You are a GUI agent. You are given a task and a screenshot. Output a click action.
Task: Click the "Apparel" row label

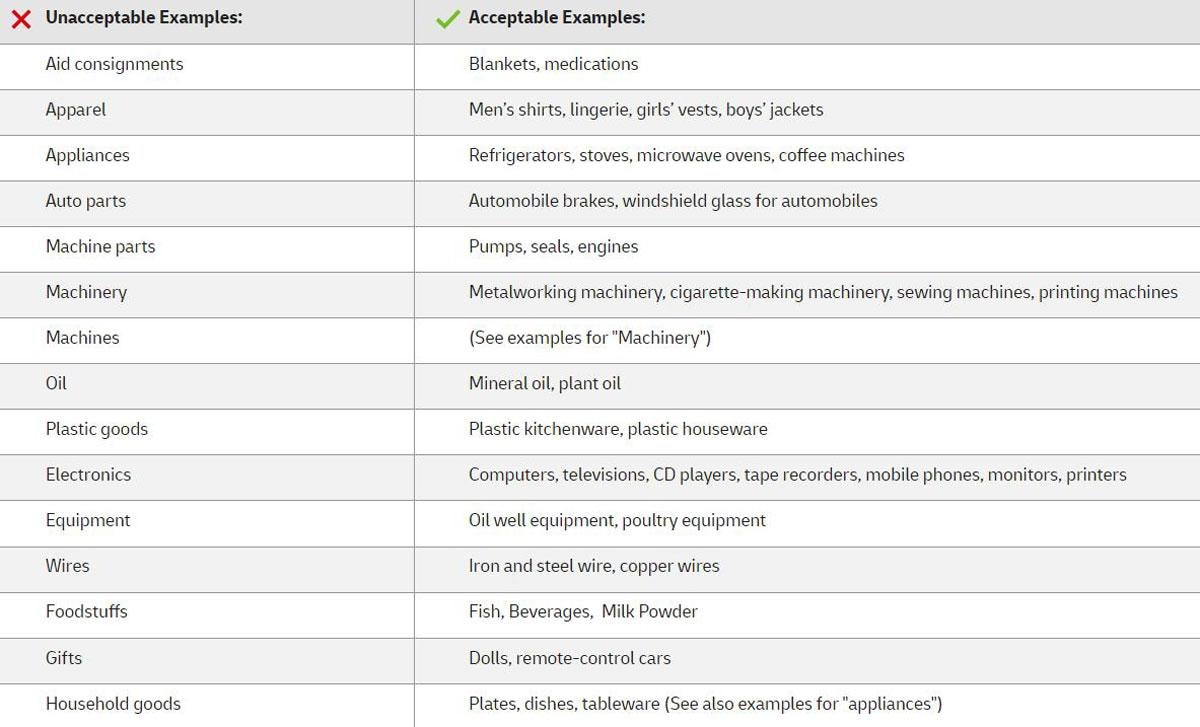click(76, 110)
